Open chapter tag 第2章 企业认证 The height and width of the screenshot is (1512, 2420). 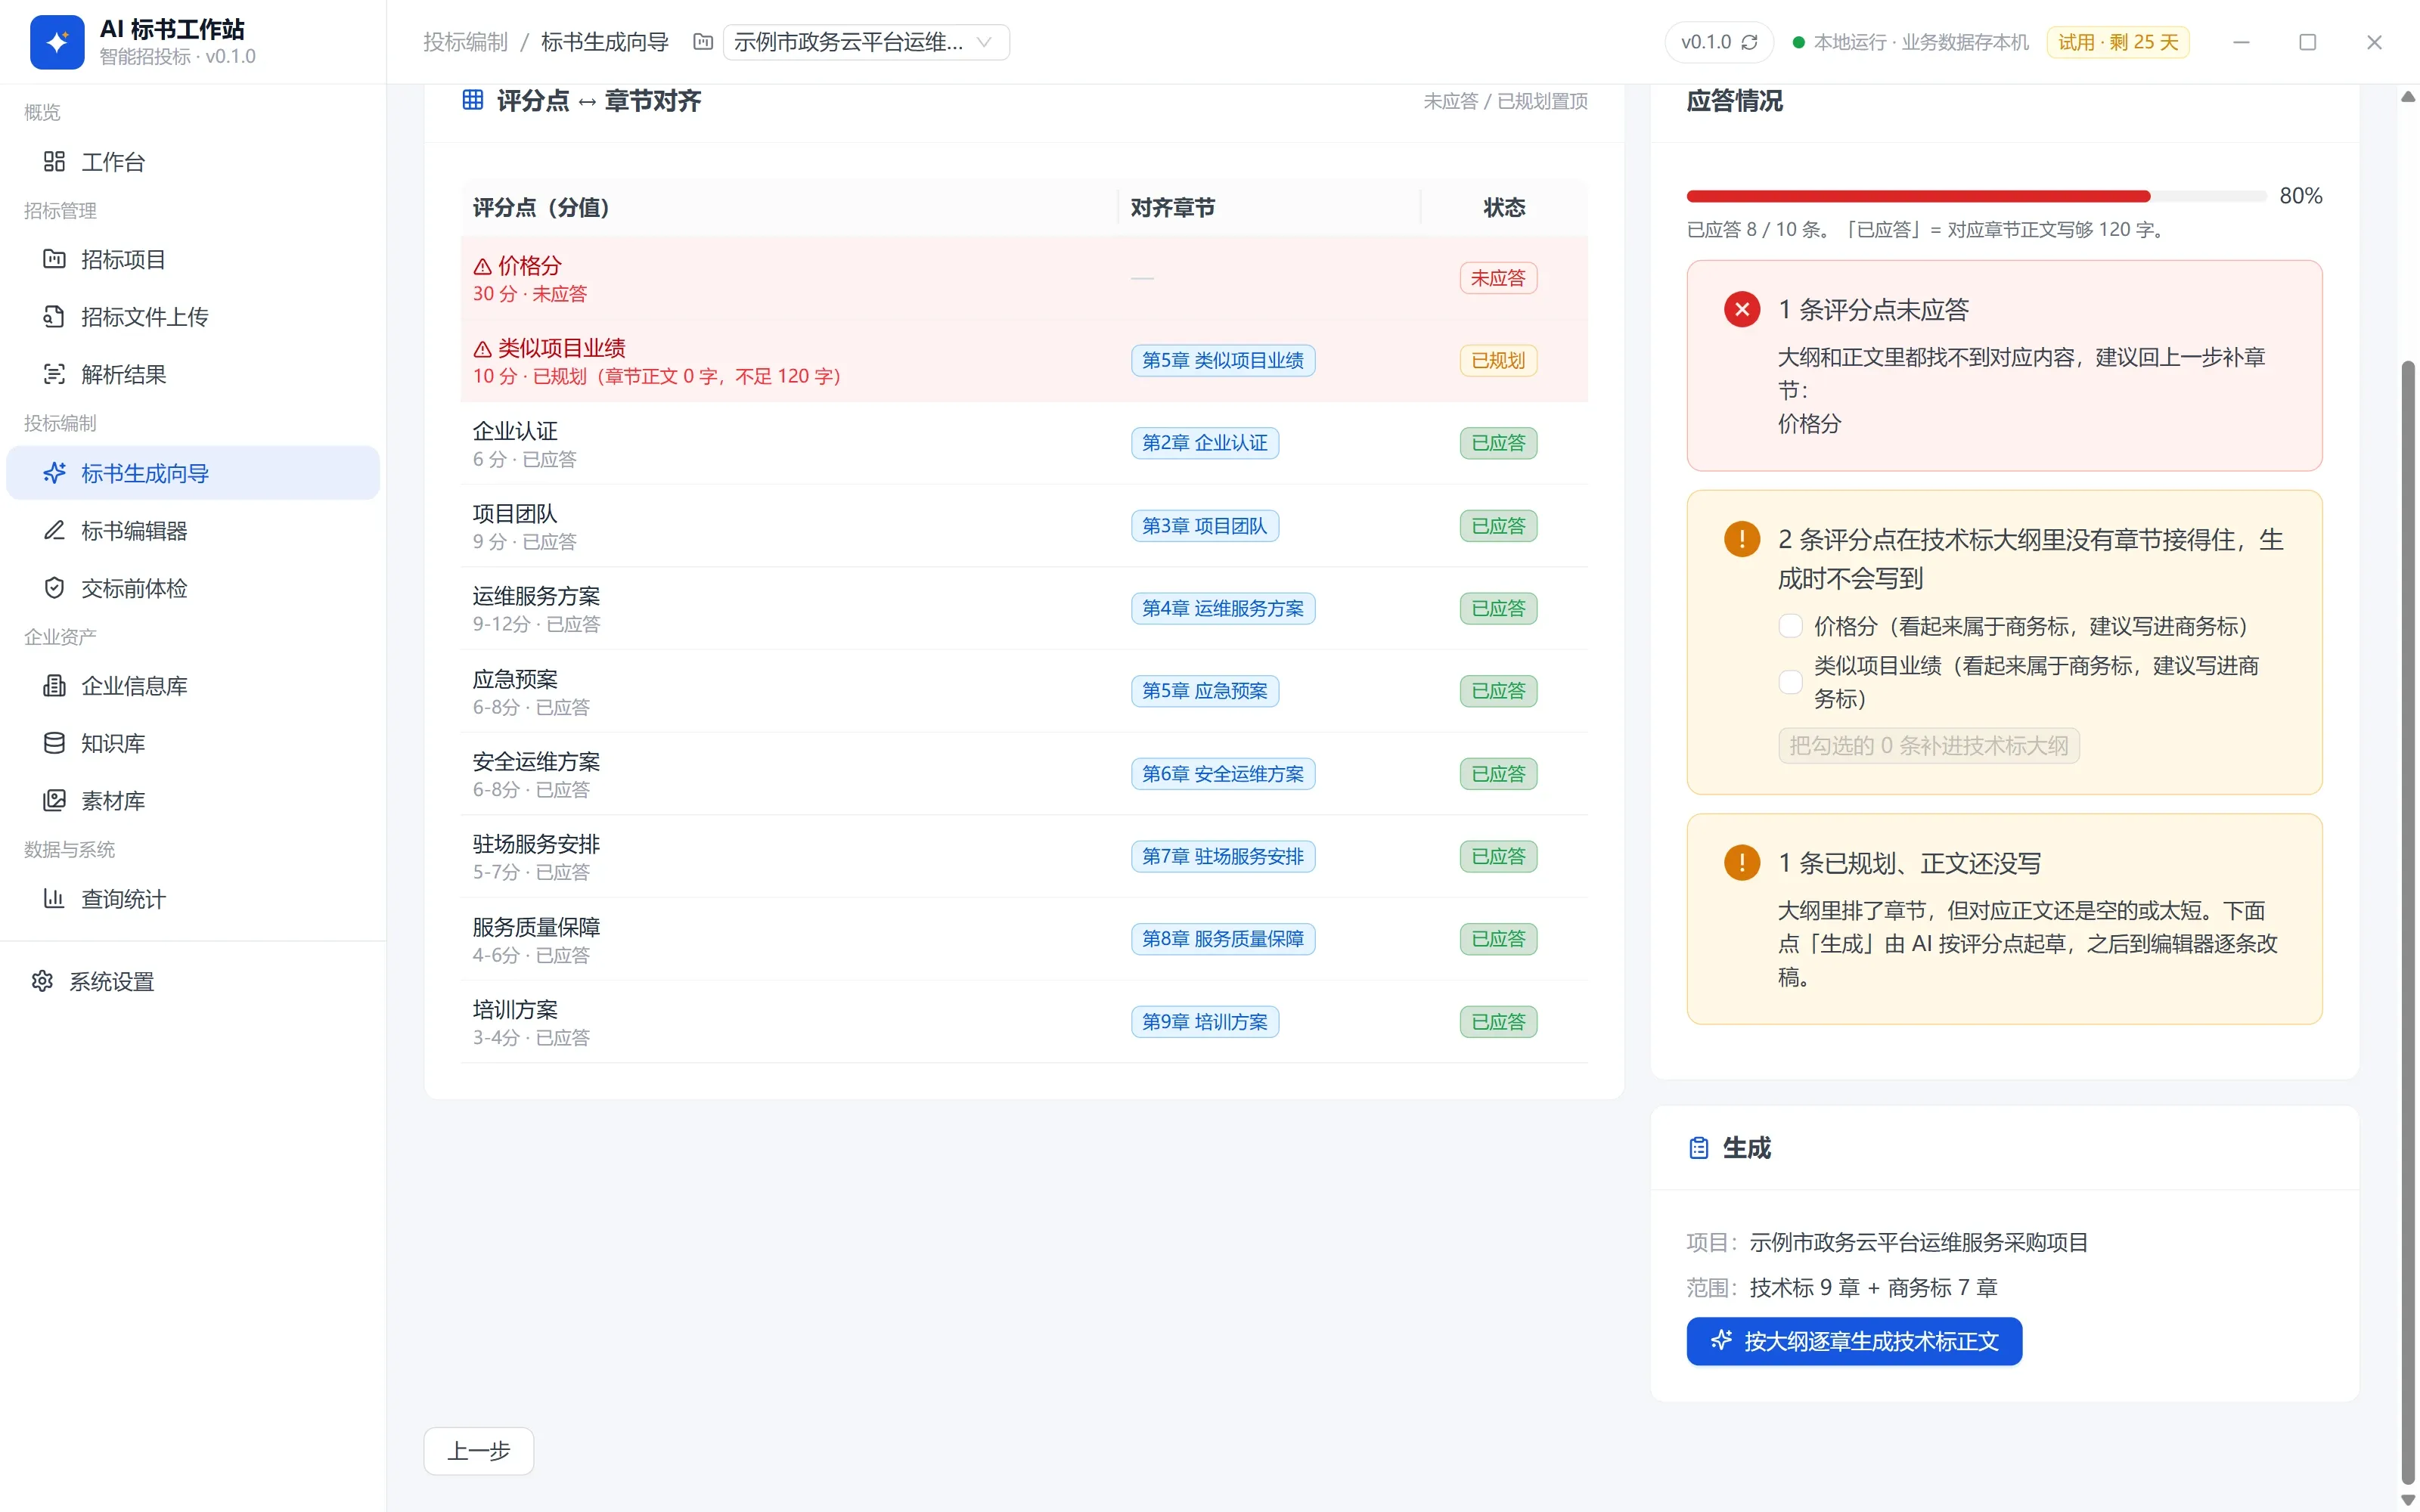[1205, 443]
